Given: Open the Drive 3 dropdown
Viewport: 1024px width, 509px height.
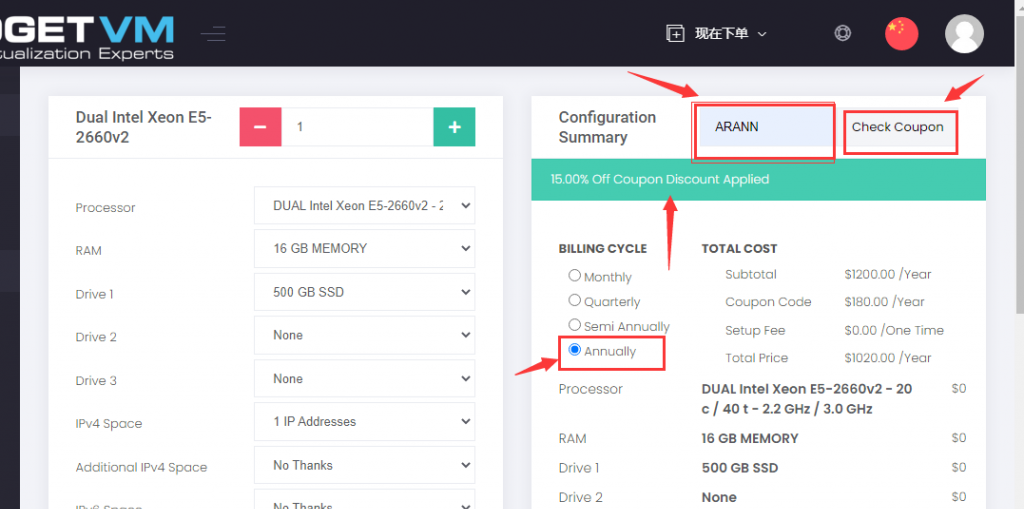Looking at the screenshot, I should point(364,378).
